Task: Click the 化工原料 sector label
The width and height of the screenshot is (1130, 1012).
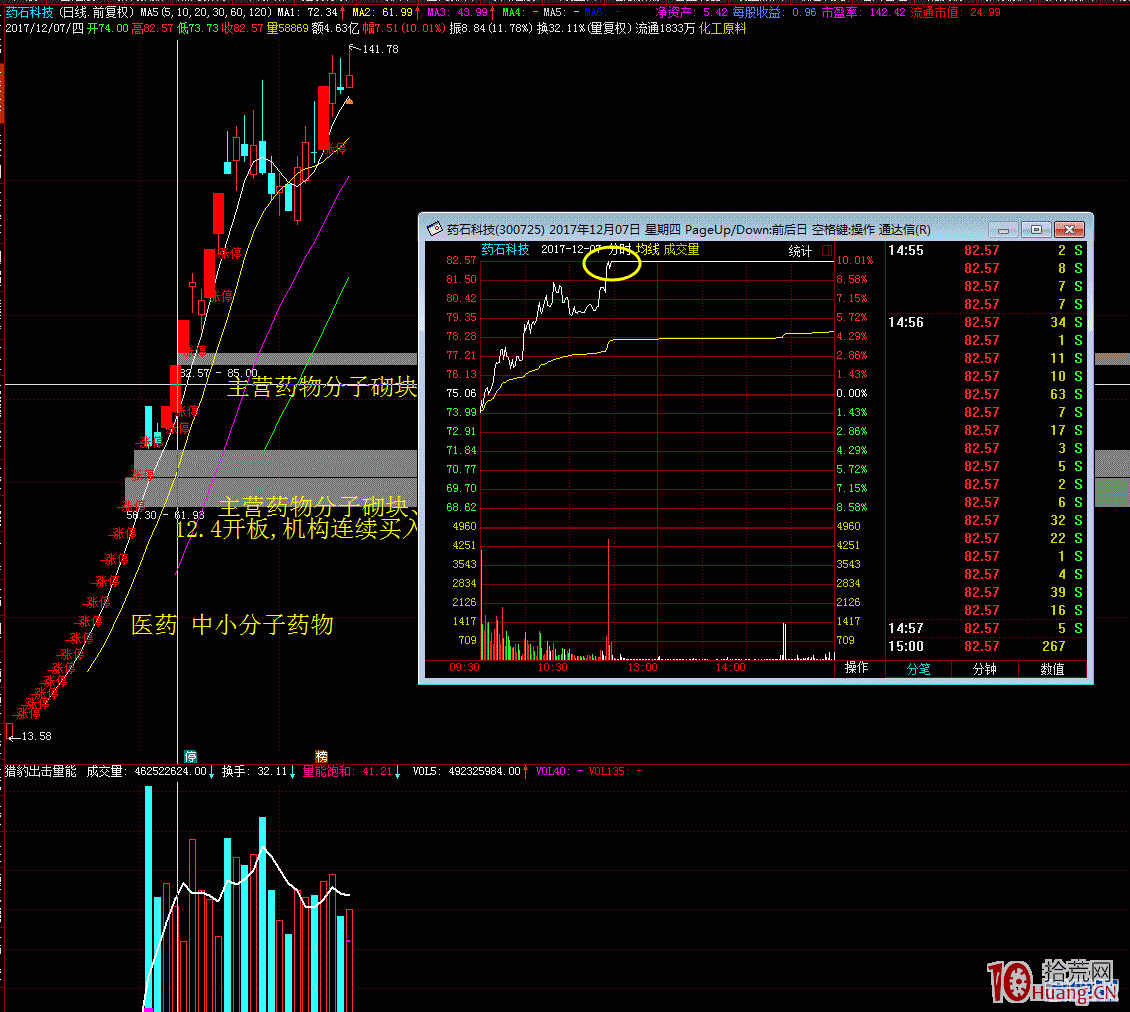Action: point(723,29)
